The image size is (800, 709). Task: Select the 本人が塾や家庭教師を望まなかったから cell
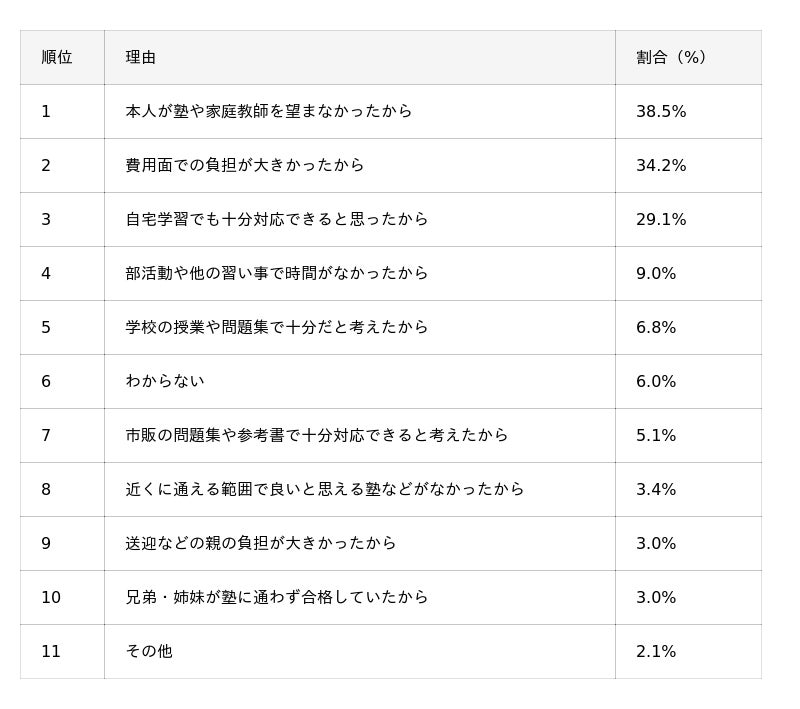point(268,112)
